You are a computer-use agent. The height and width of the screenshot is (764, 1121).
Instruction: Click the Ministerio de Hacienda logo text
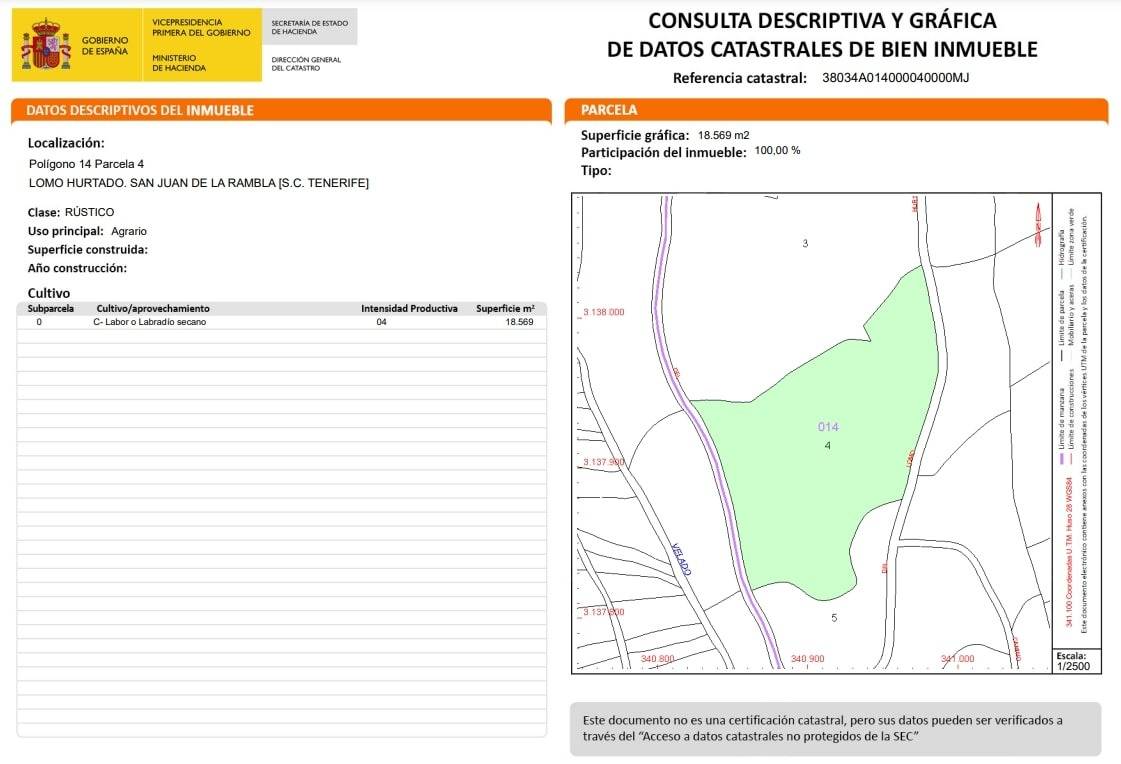point(179,63)
